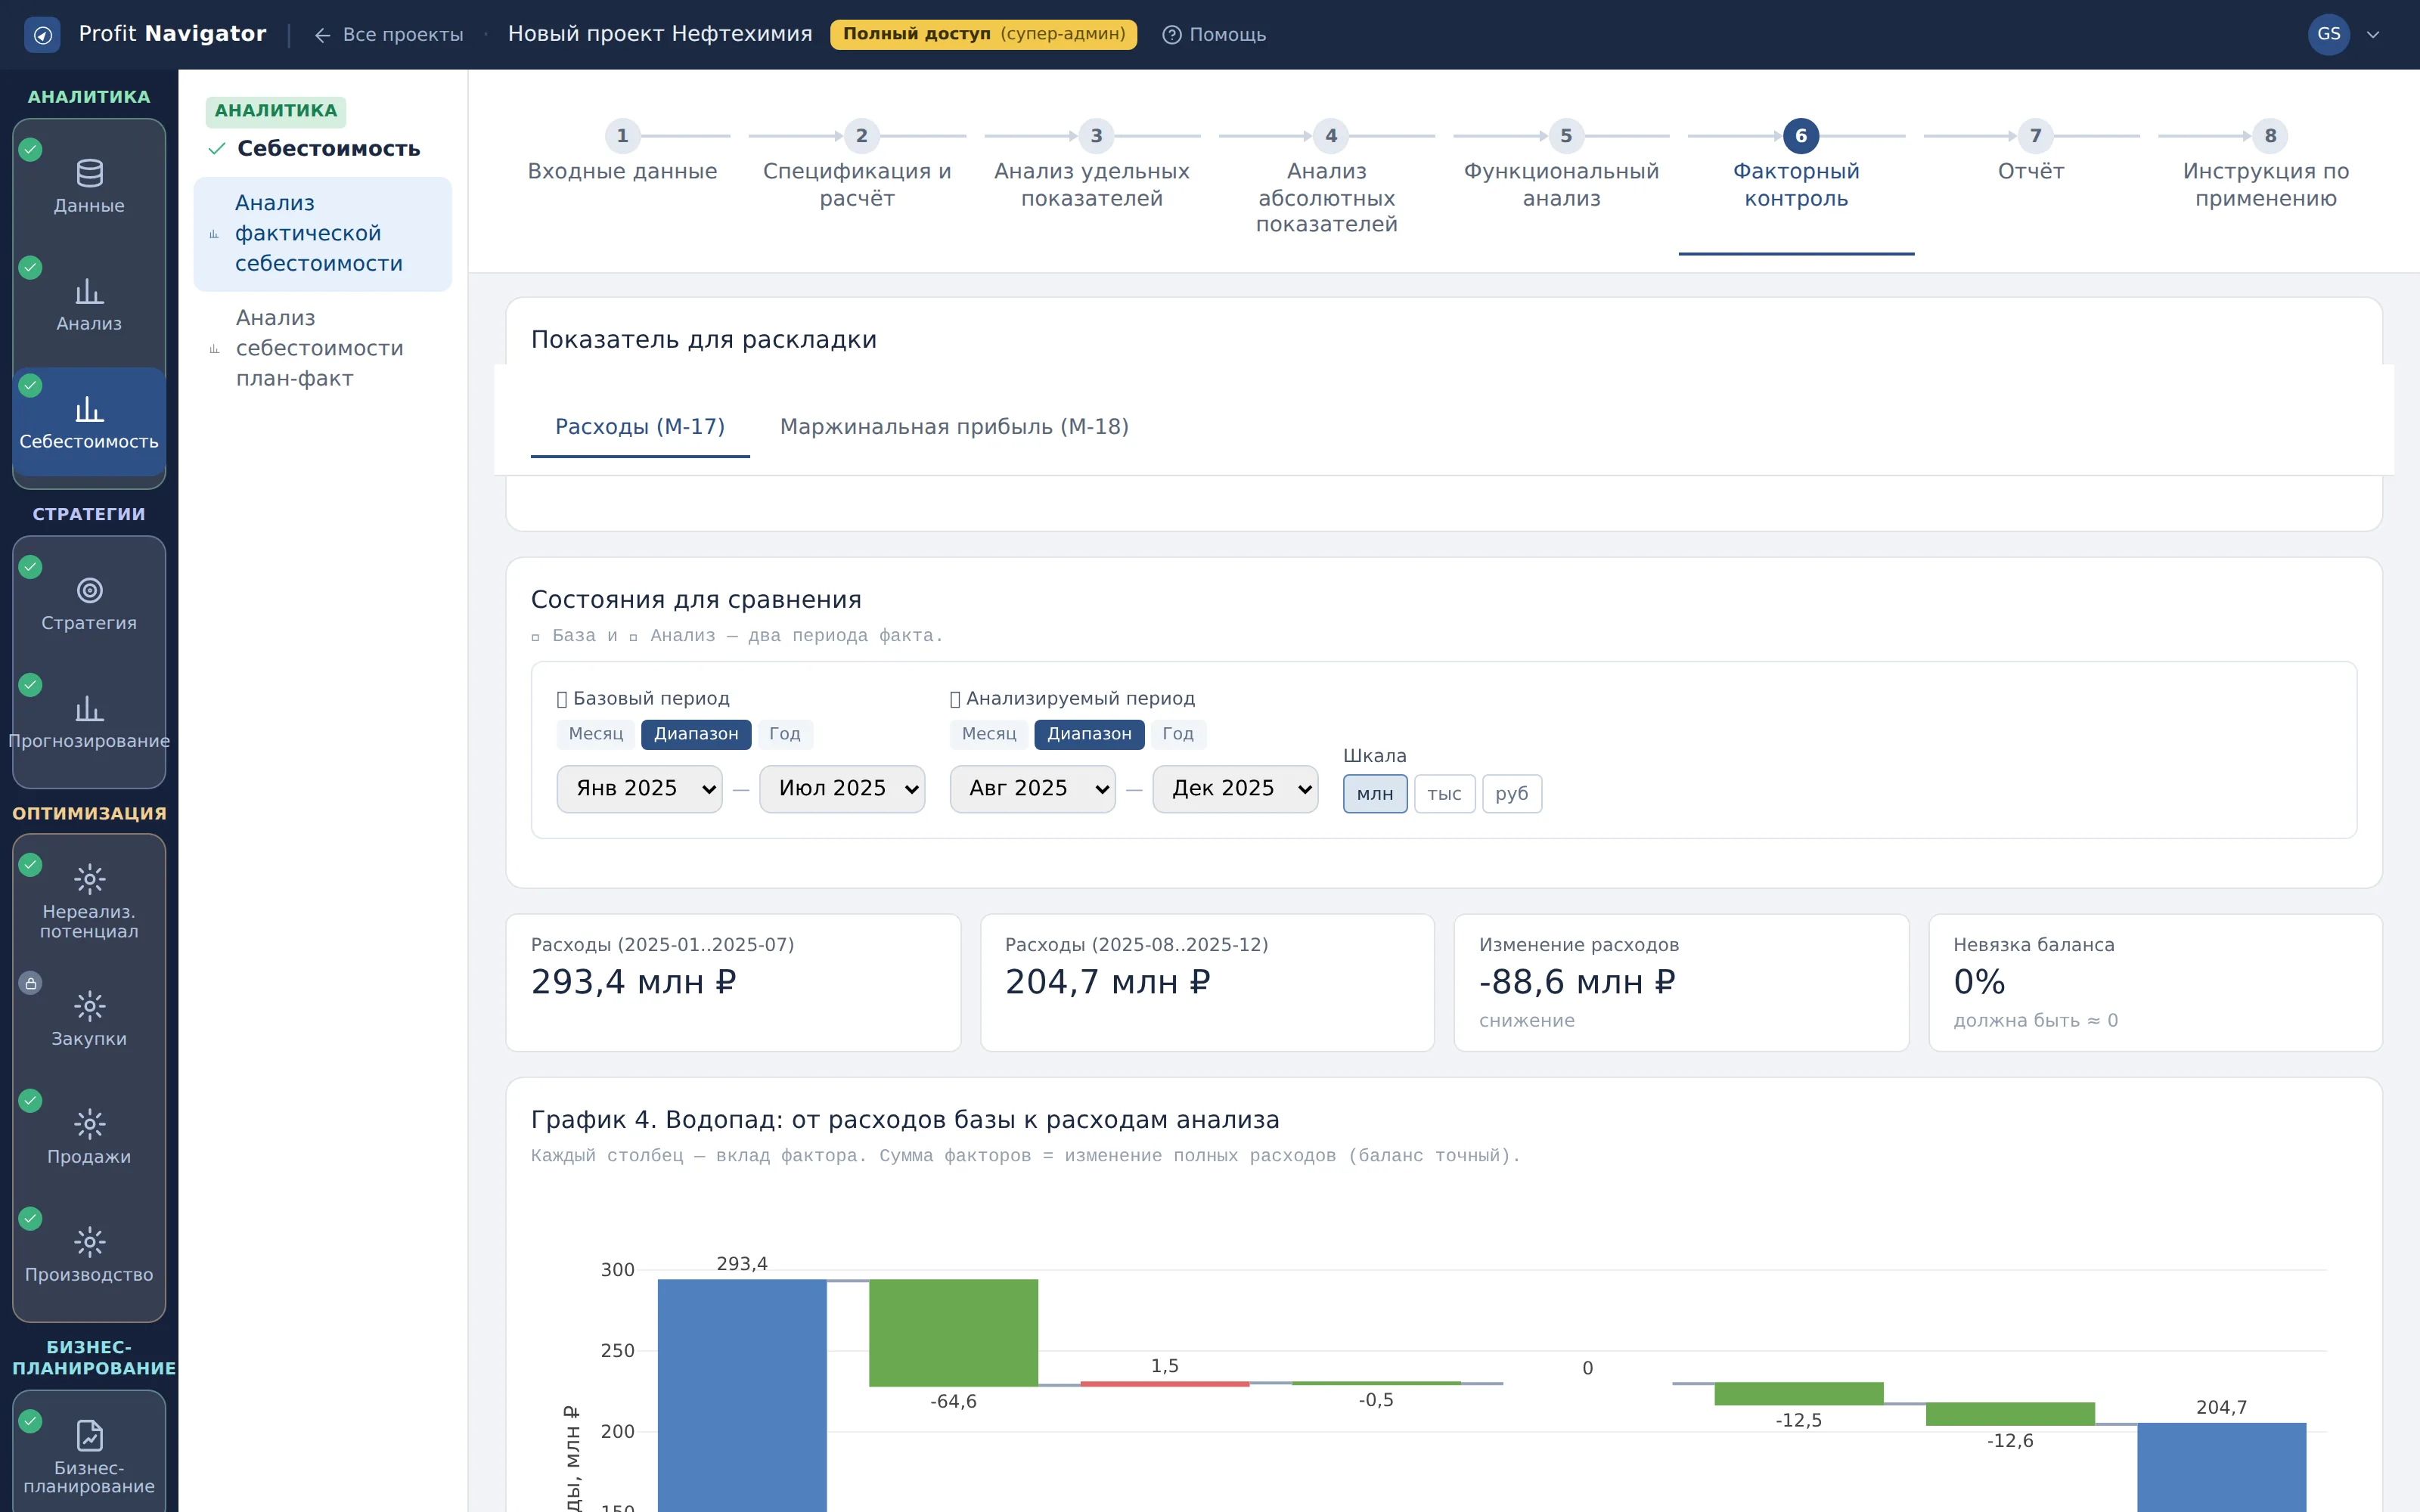Open the Производство gear icon
The width and height of the screenshot is (2420, 1512).
(89, 1242)
